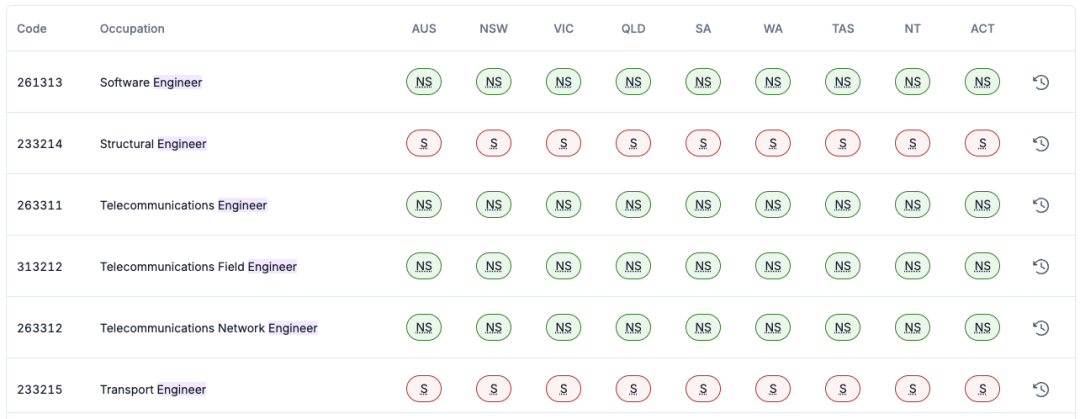Click Software Engineer occupation name
Viewport: 1080px width, 419px height.
pyautogui.click(x=151, y=82)
